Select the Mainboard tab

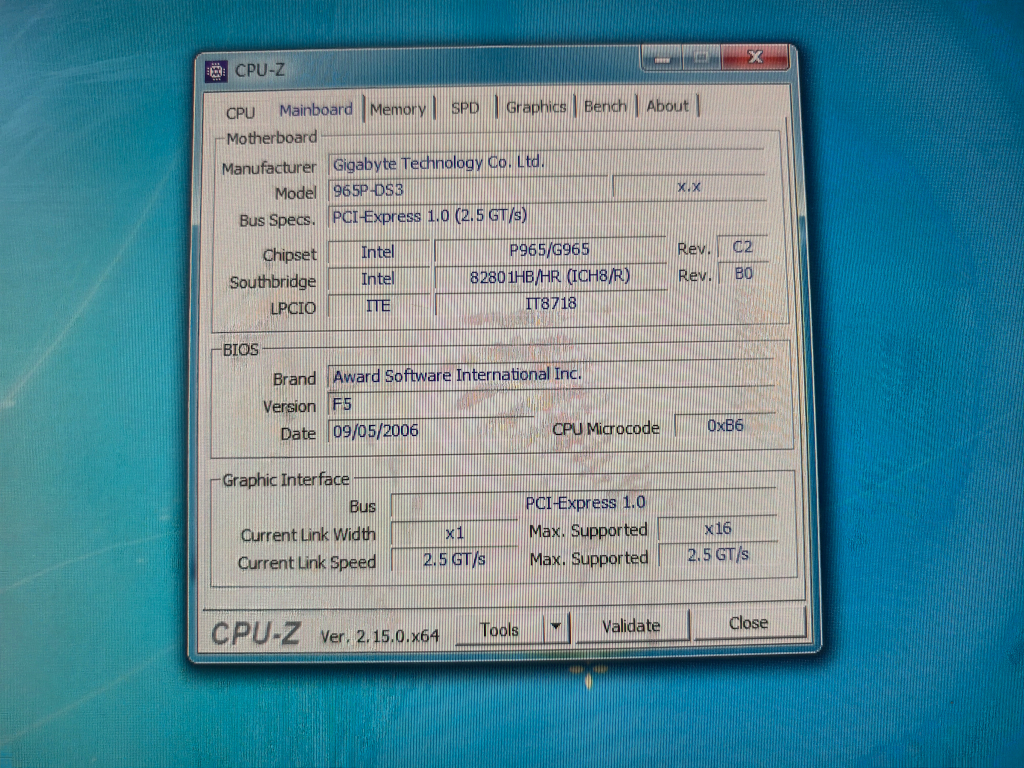(x=316, y=110)
